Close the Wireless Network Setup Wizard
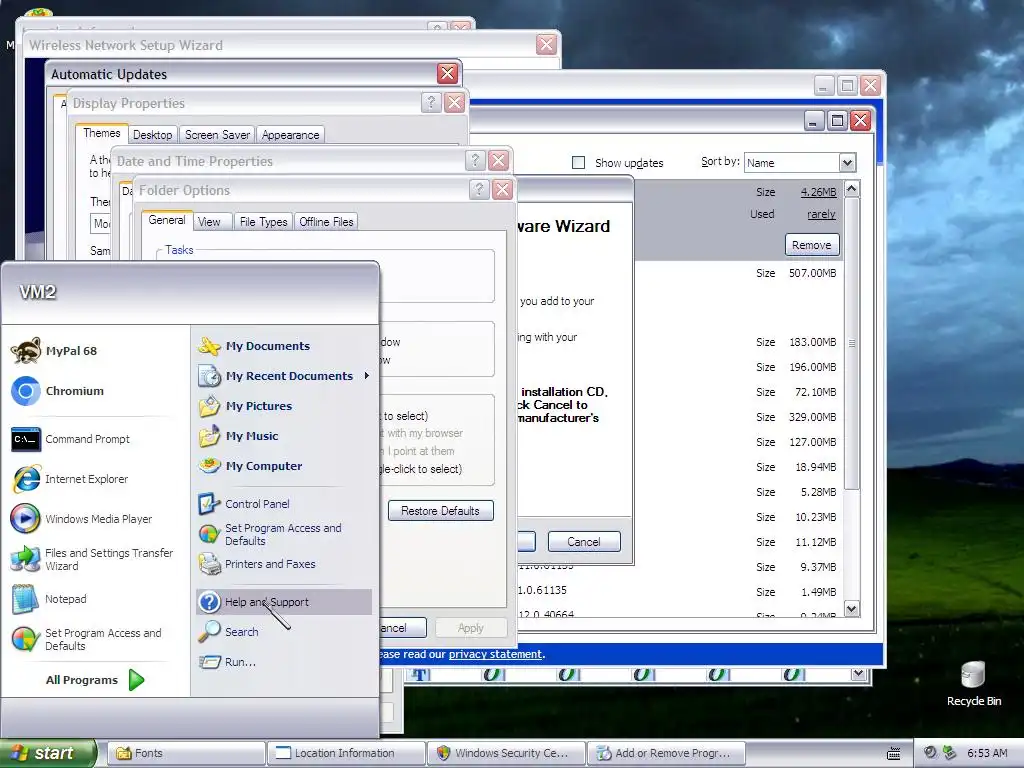This screenshot has height=768, width=1024. tap(546, 44)
